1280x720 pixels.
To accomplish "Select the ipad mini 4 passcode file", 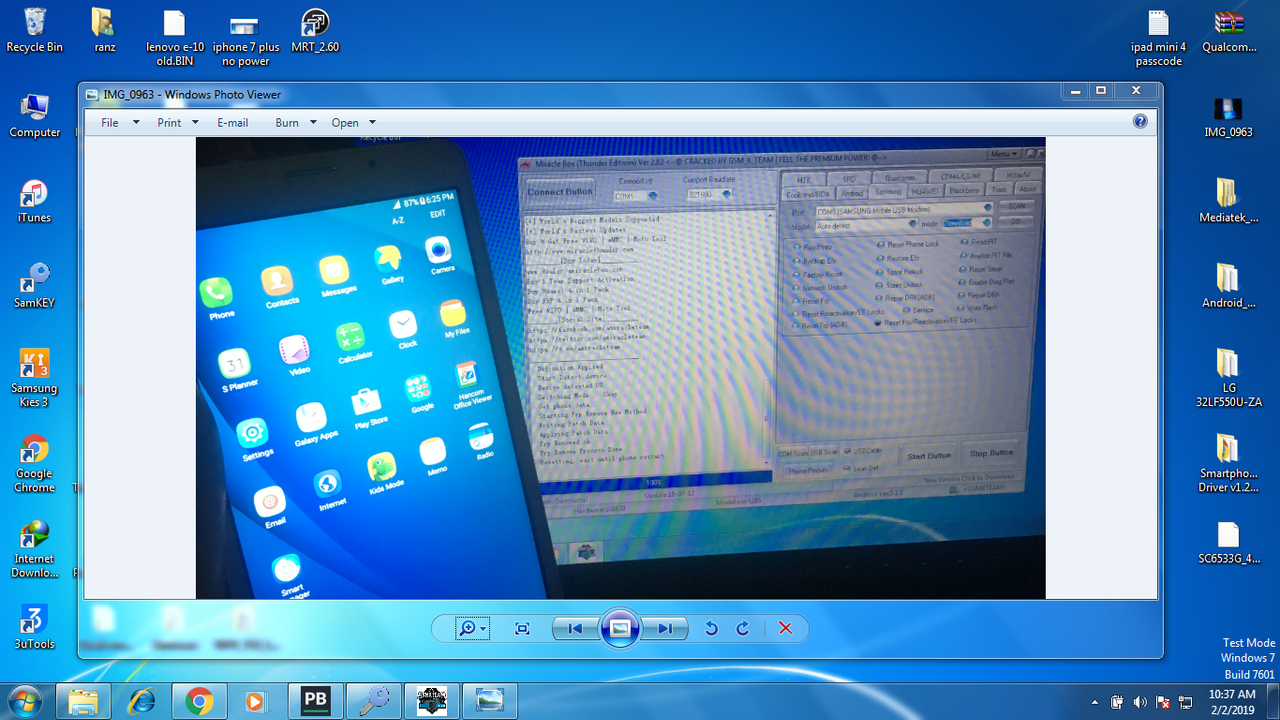I will (x=1159, y=38).
